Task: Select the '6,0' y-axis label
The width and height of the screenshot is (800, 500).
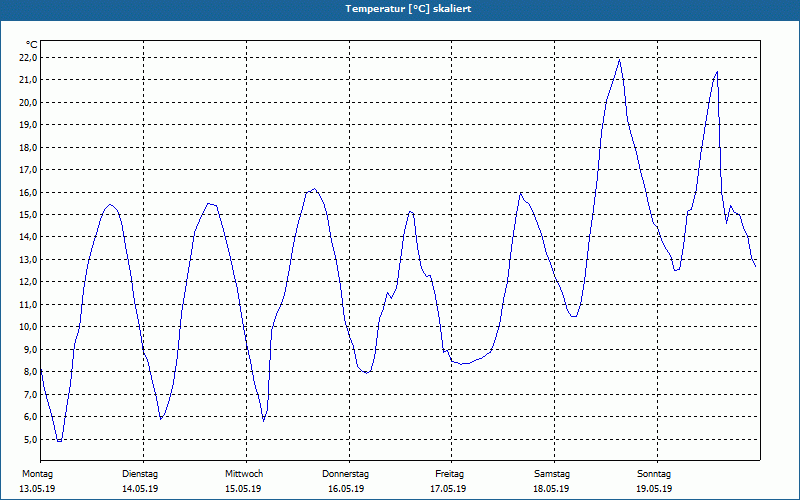Action: click(x=30, y=416)
